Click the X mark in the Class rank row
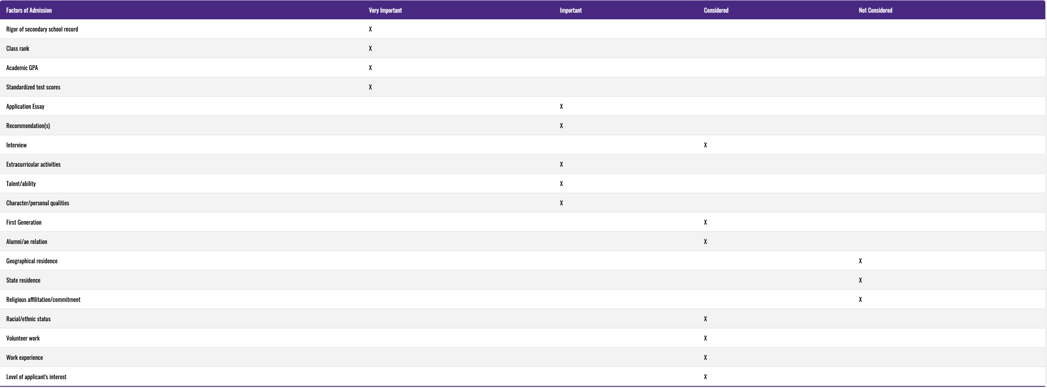The image size is (1047, 388). [x=371, y=49]
